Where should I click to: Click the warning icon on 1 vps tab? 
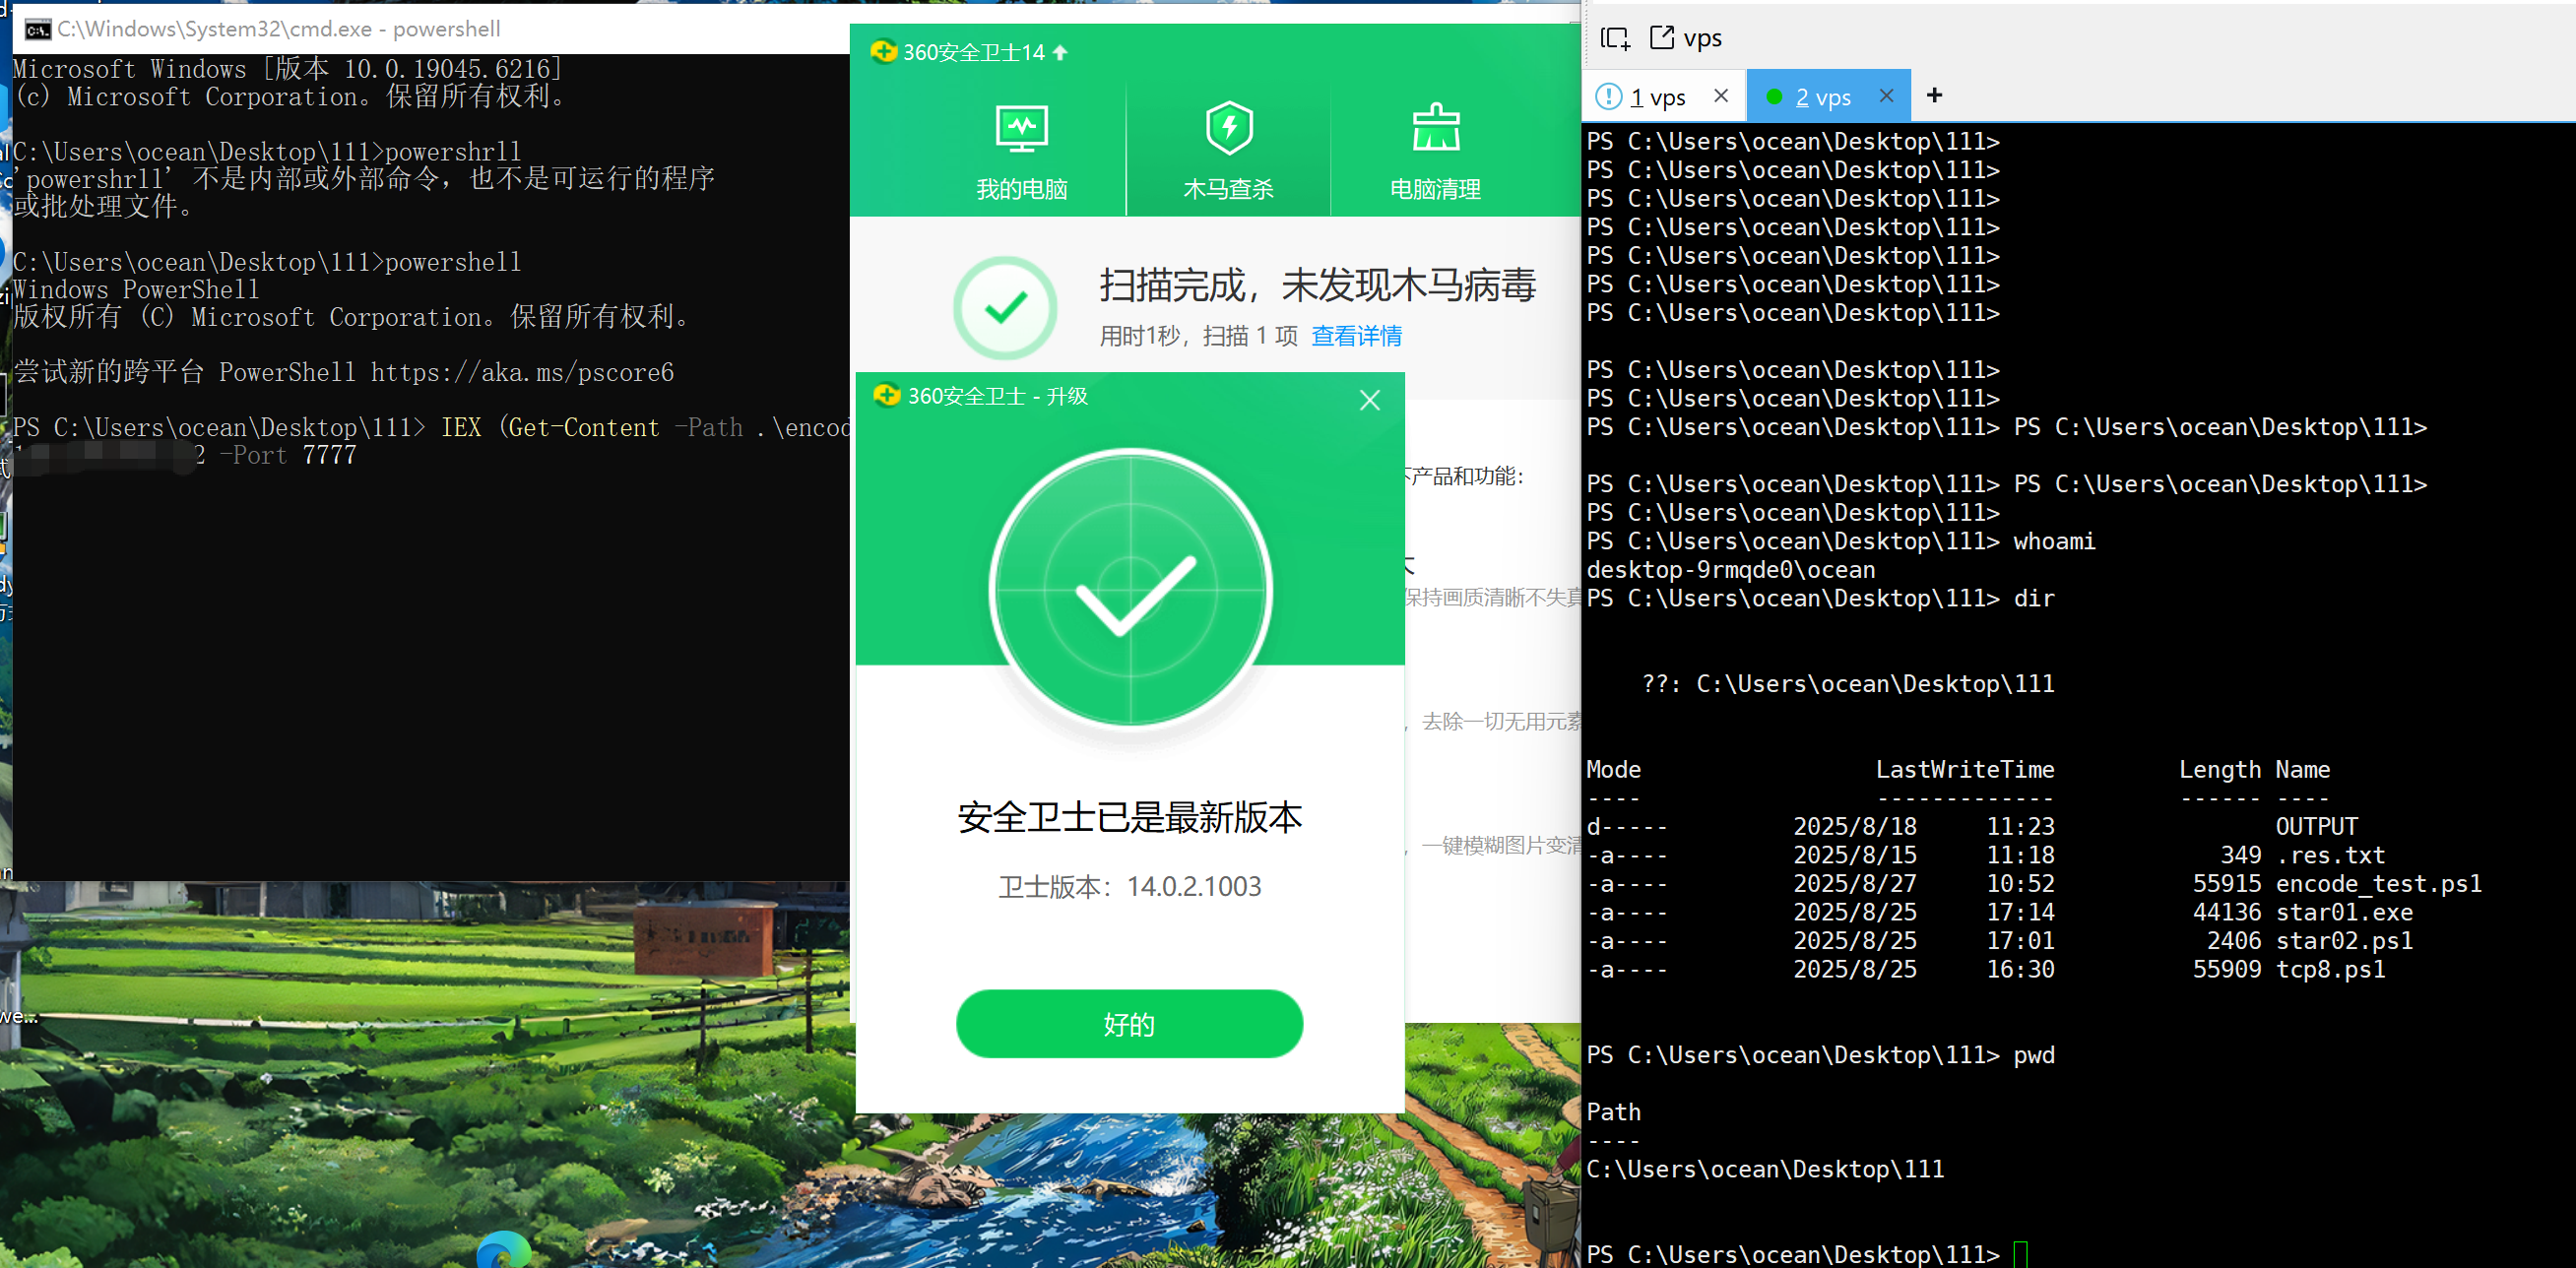click(x=1608, y=96)
